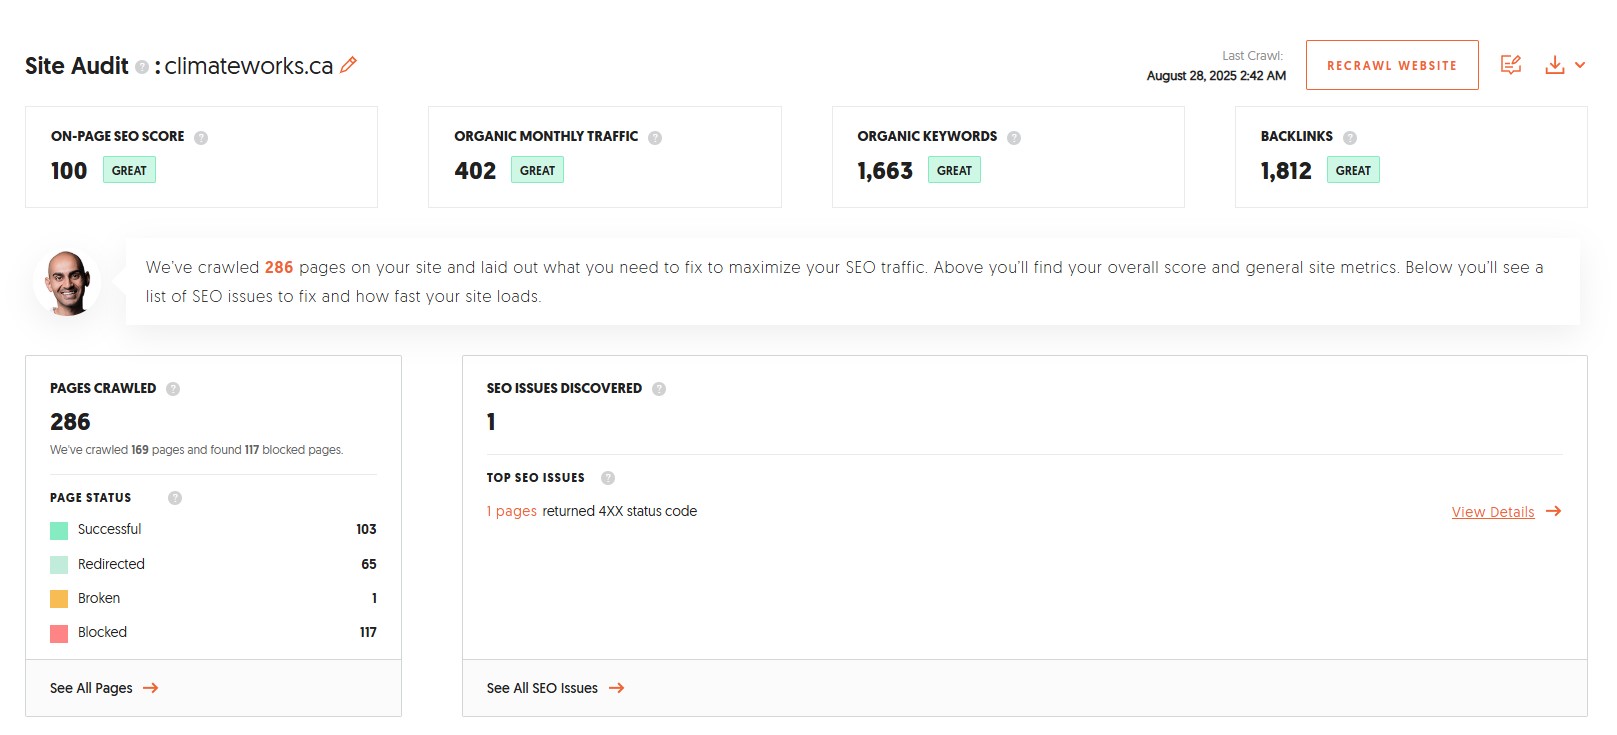Click the Top SEO Issues help icon
The height and width of the screenshot is (735, 1617).
[x=608, y=478]
